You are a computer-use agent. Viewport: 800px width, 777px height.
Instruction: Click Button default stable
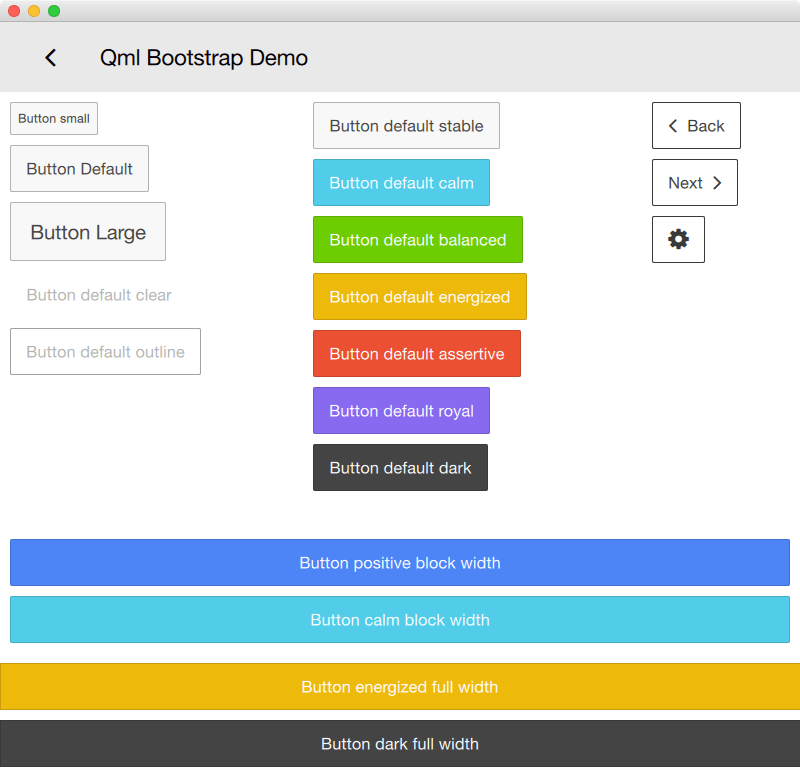tap(406, 125)
